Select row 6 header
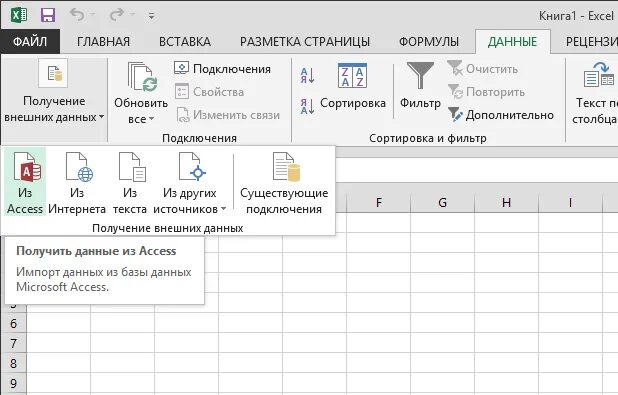The height and width of the screenshot is (395, 618). click(13, 324)
